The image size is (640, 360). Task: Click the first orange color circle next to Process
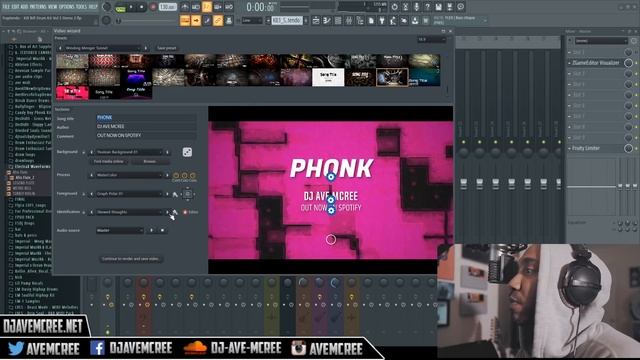(x=176, y=176)
